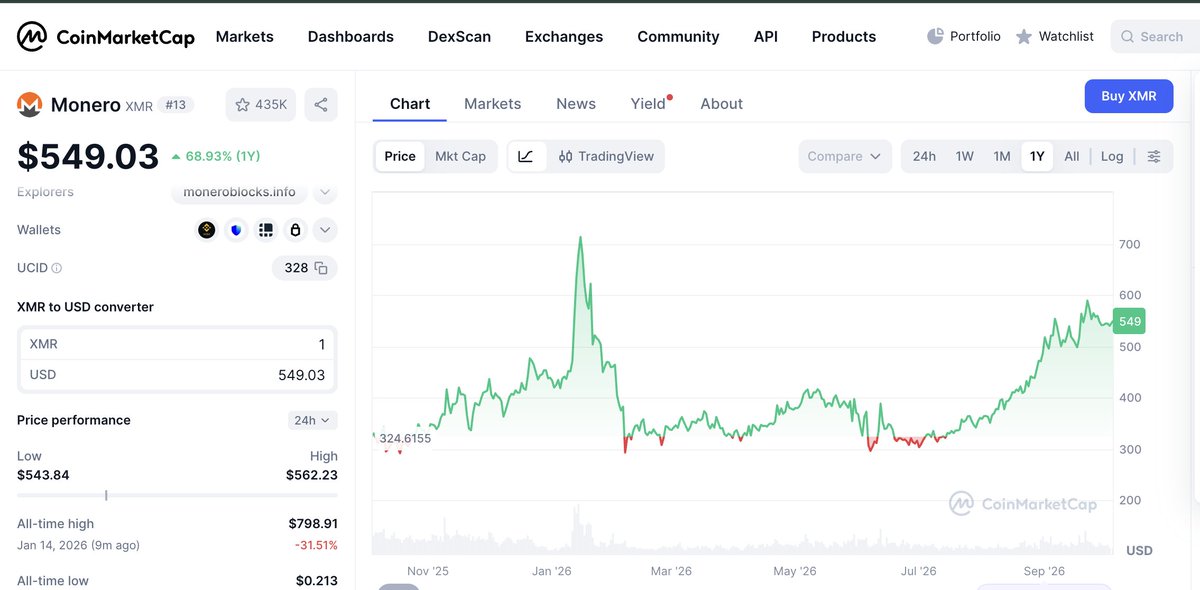Set chart range to 1M
Viewport: 1200px width, 590px height.
point(1002,156)
